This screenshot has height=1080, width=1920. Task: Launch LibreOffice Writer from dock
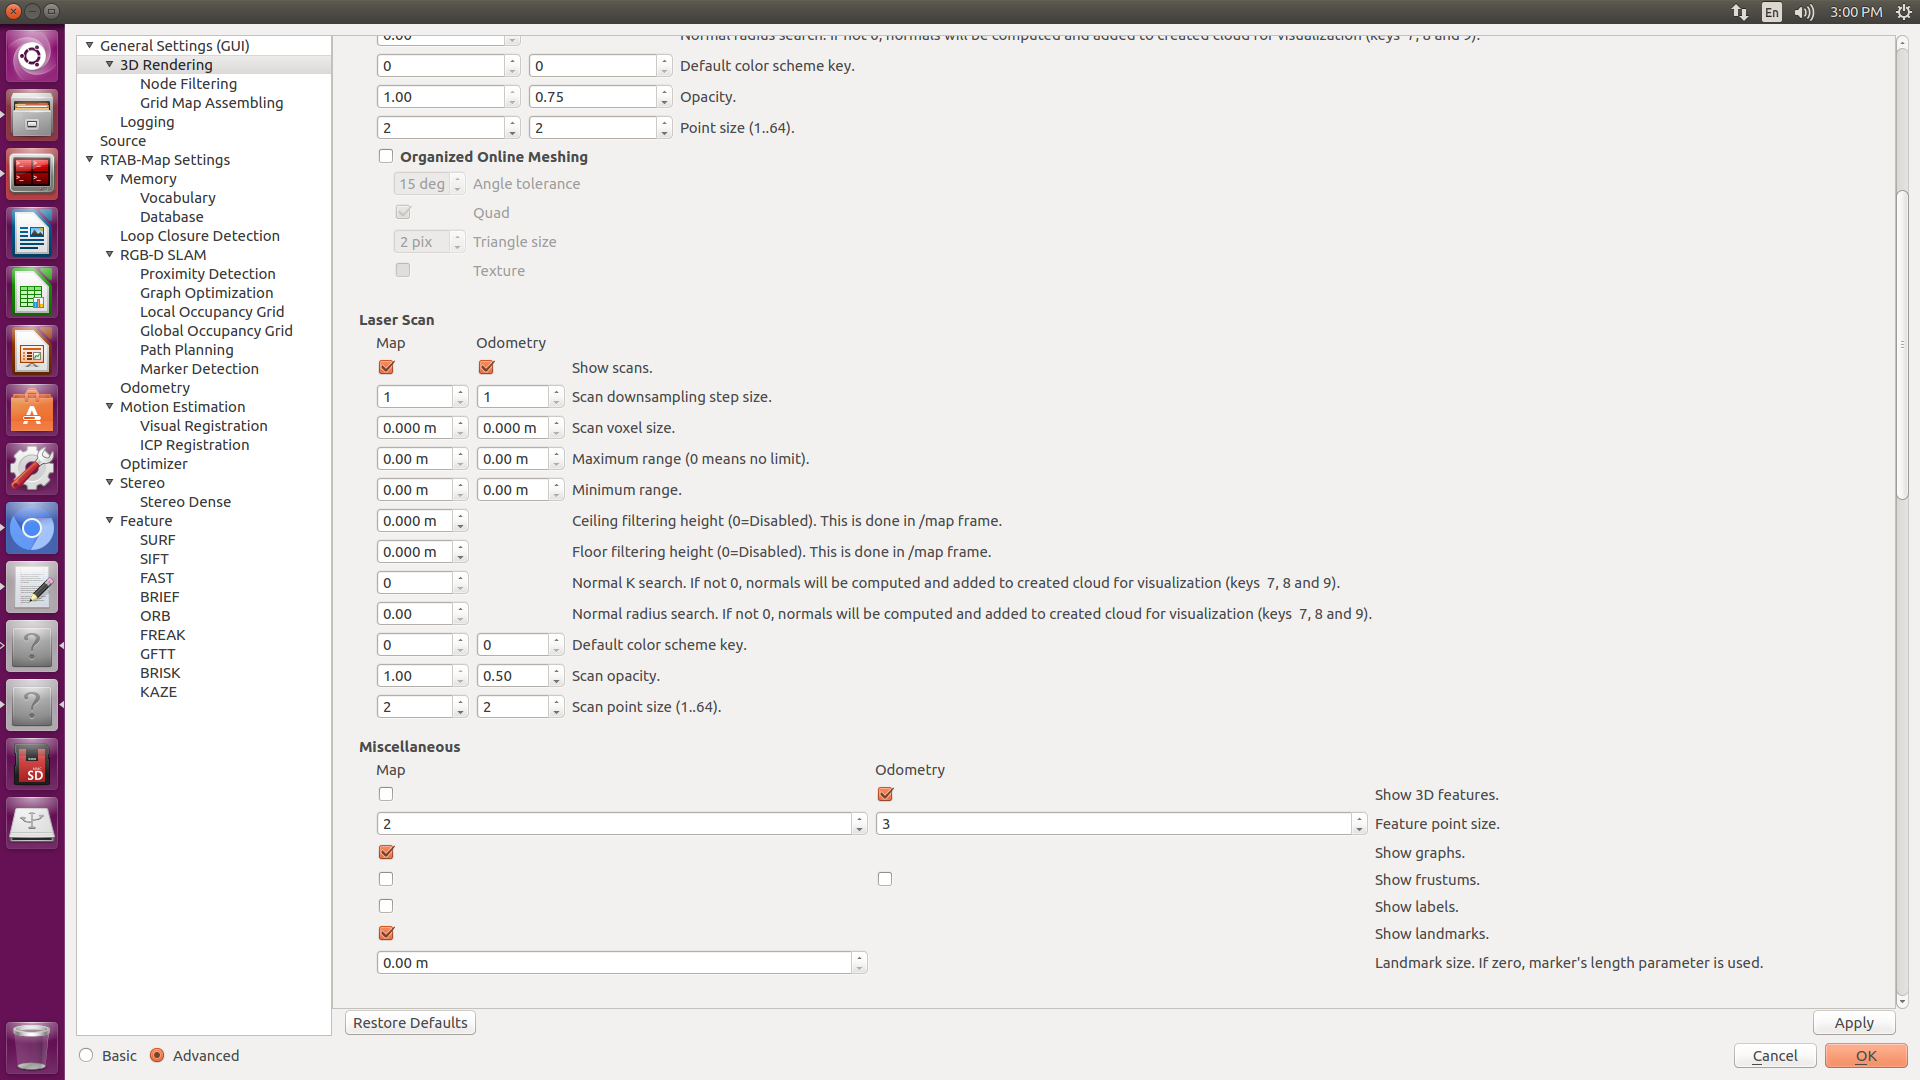point(32,234)
